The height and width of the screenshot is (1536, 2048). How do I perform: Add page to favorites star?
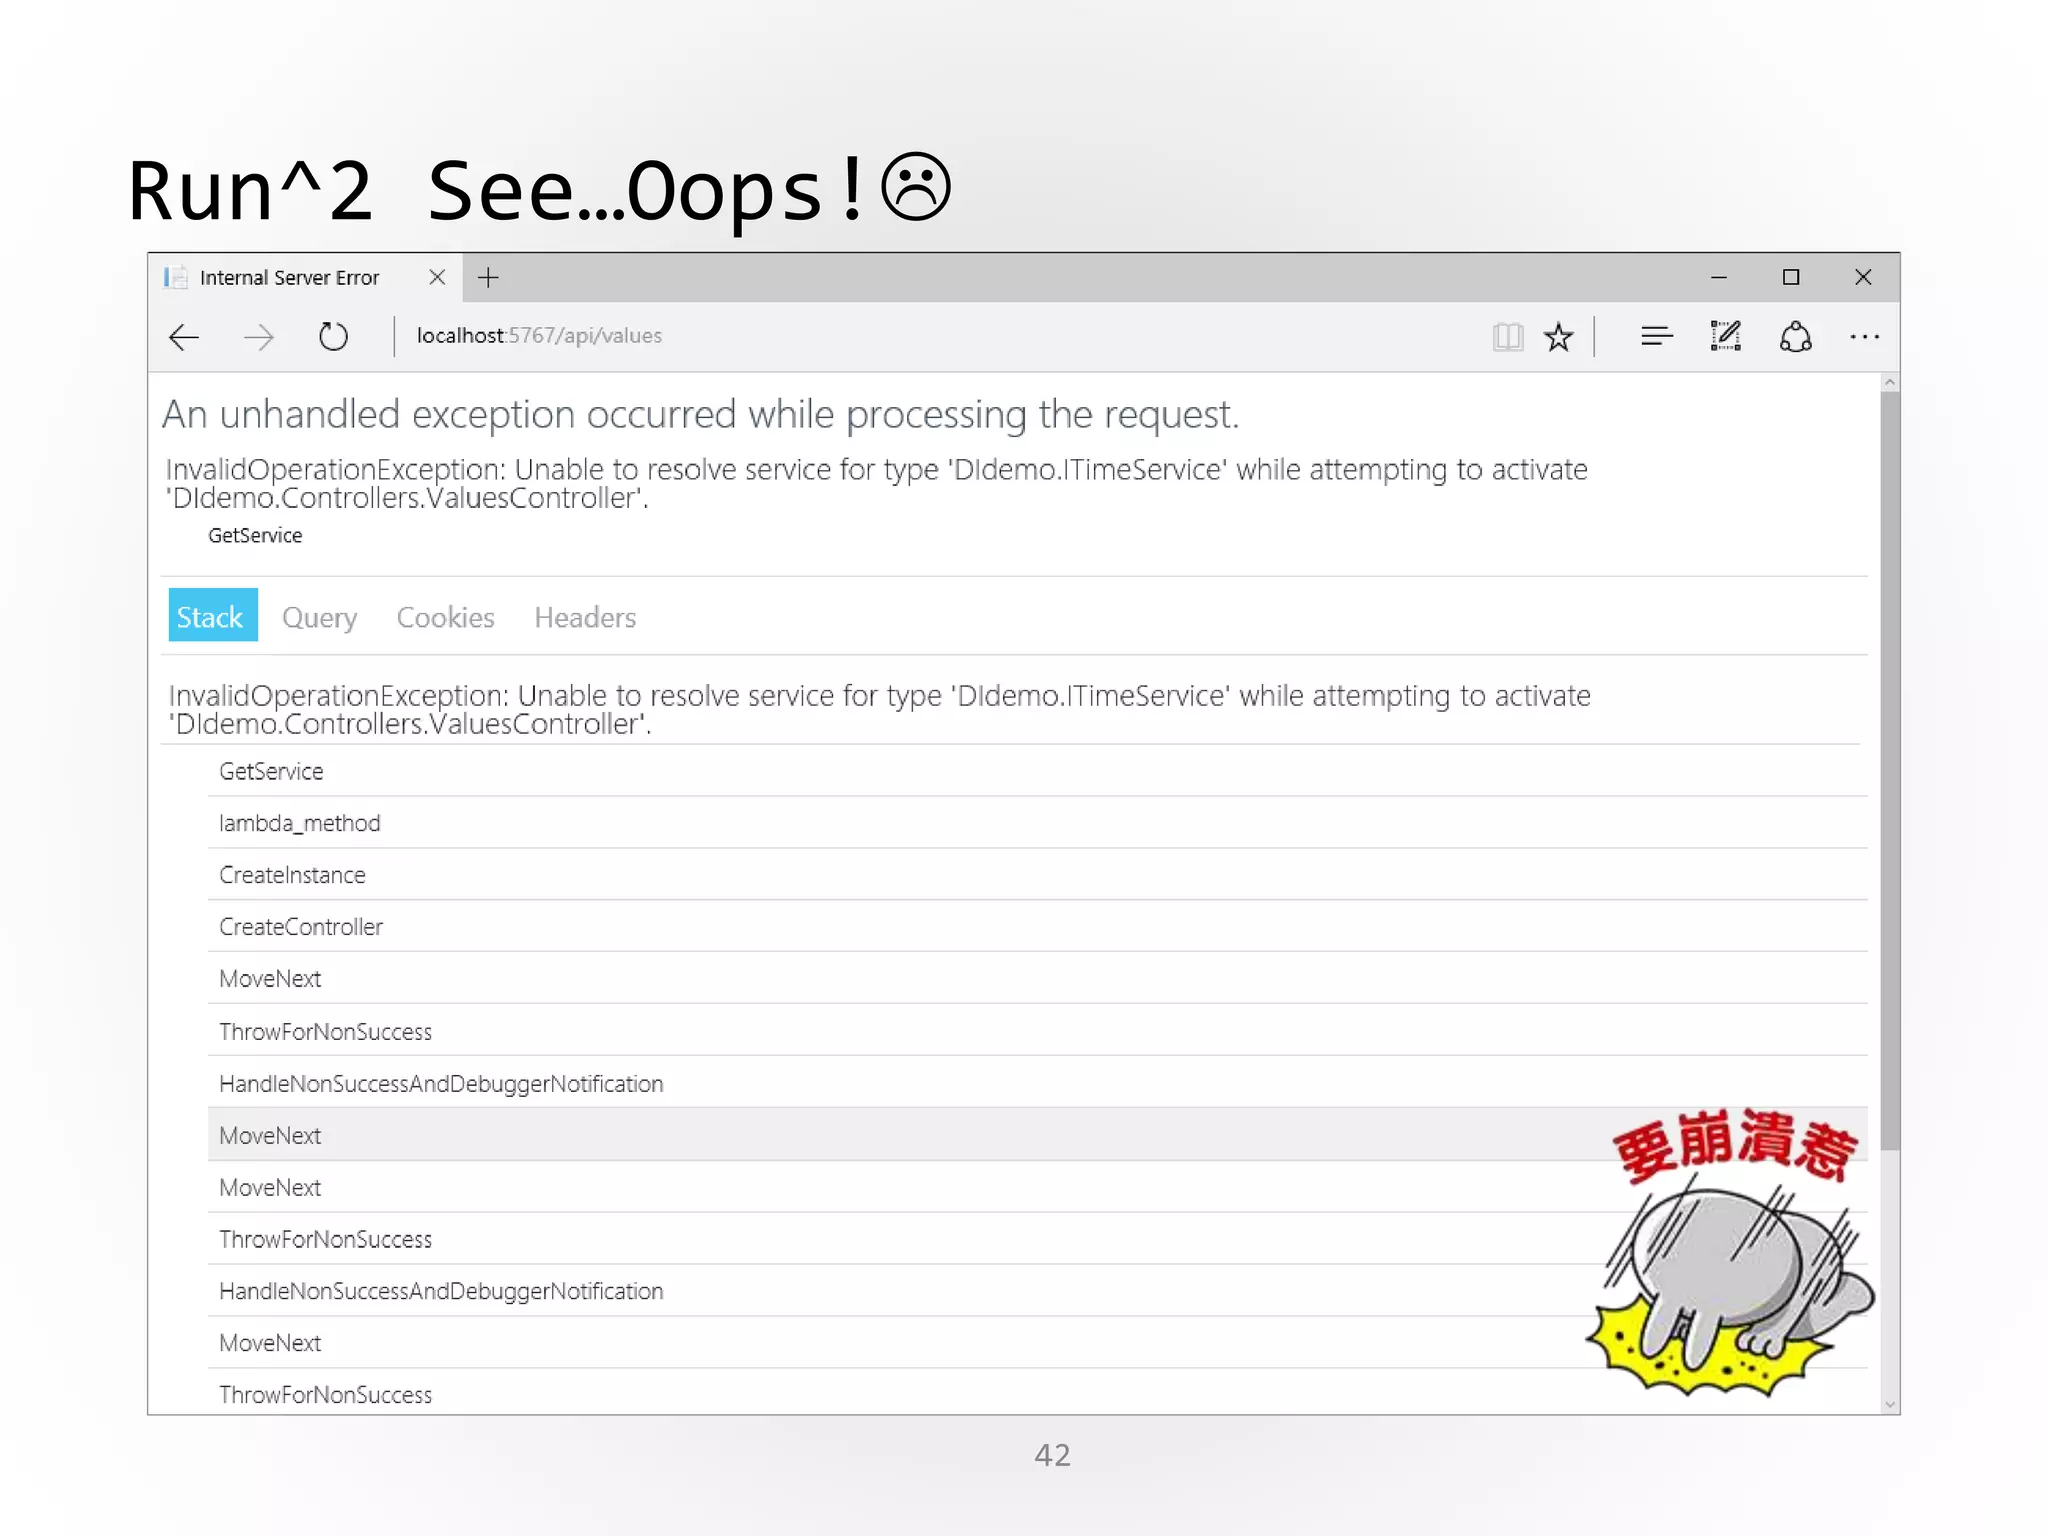[x=1558, y=337]
